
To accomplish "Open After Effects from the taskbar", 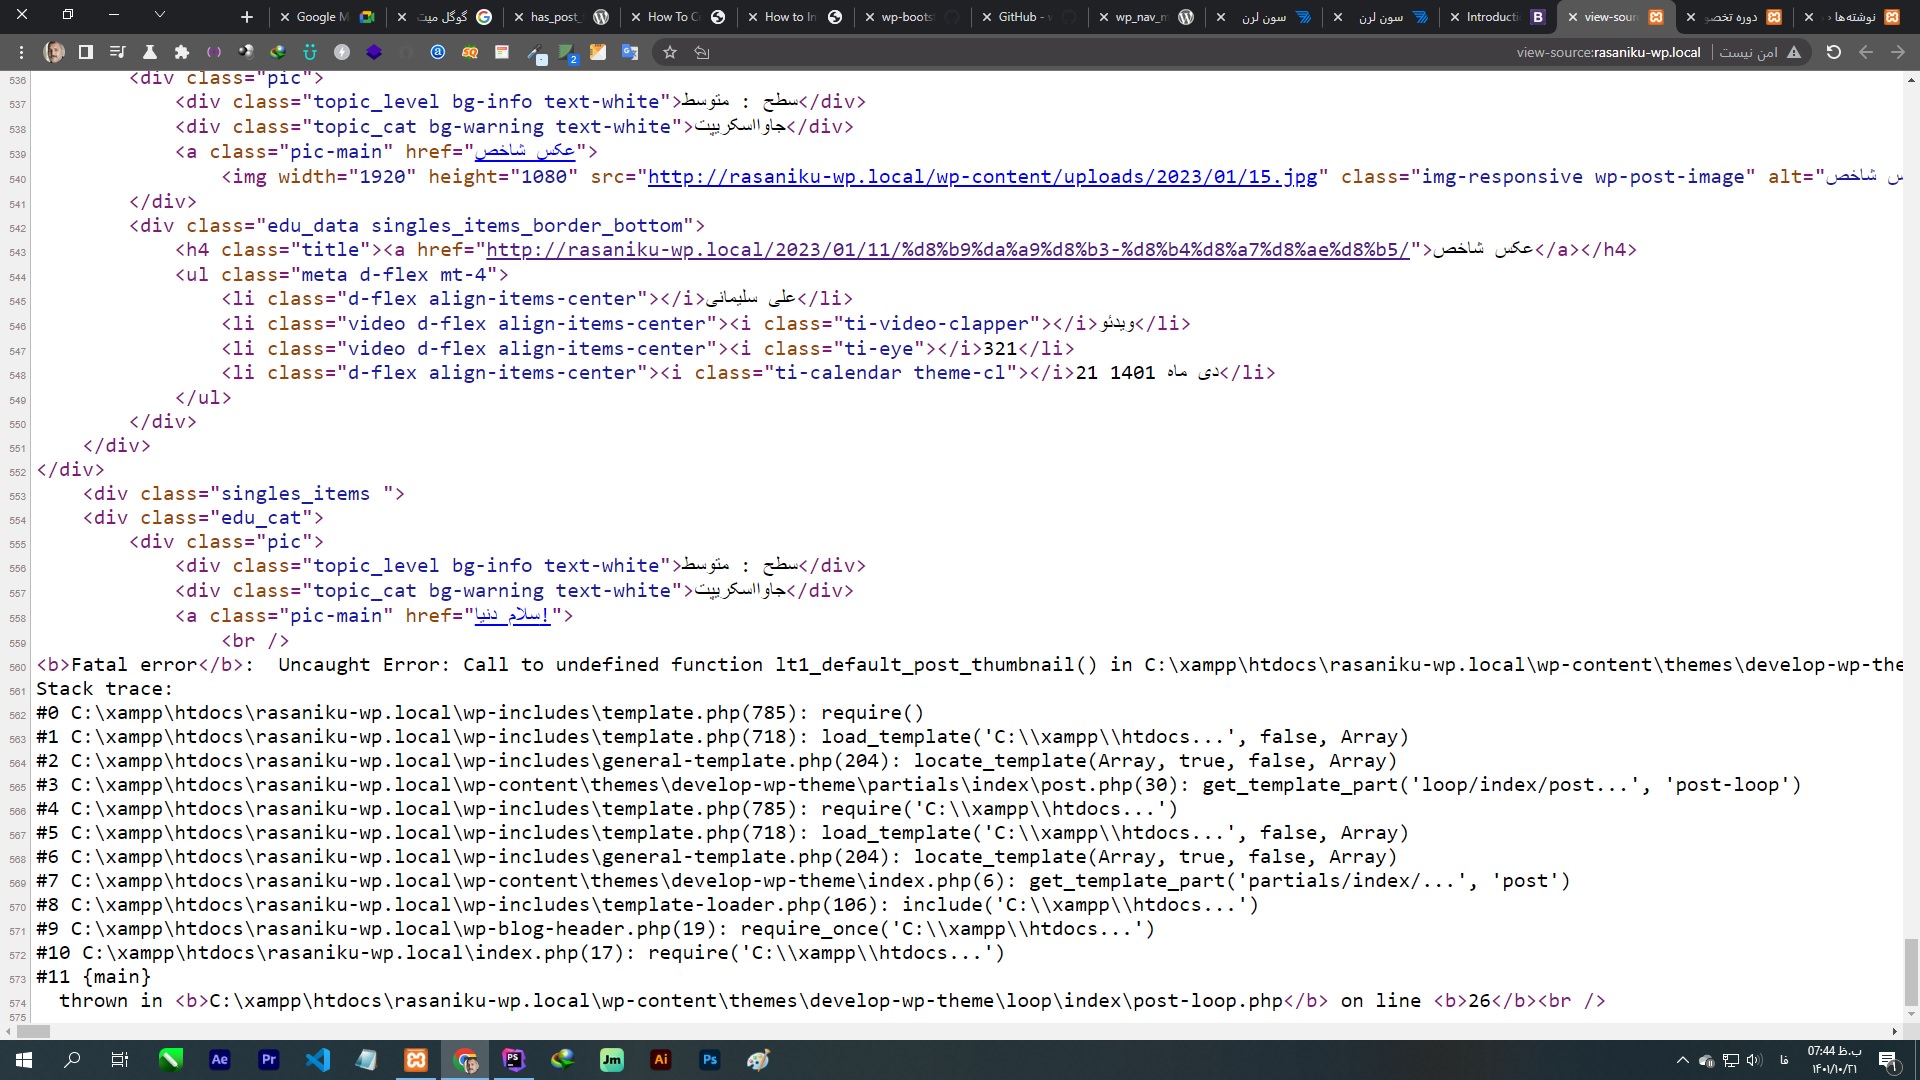I will pyautogui.click(x=220, y=1060).
